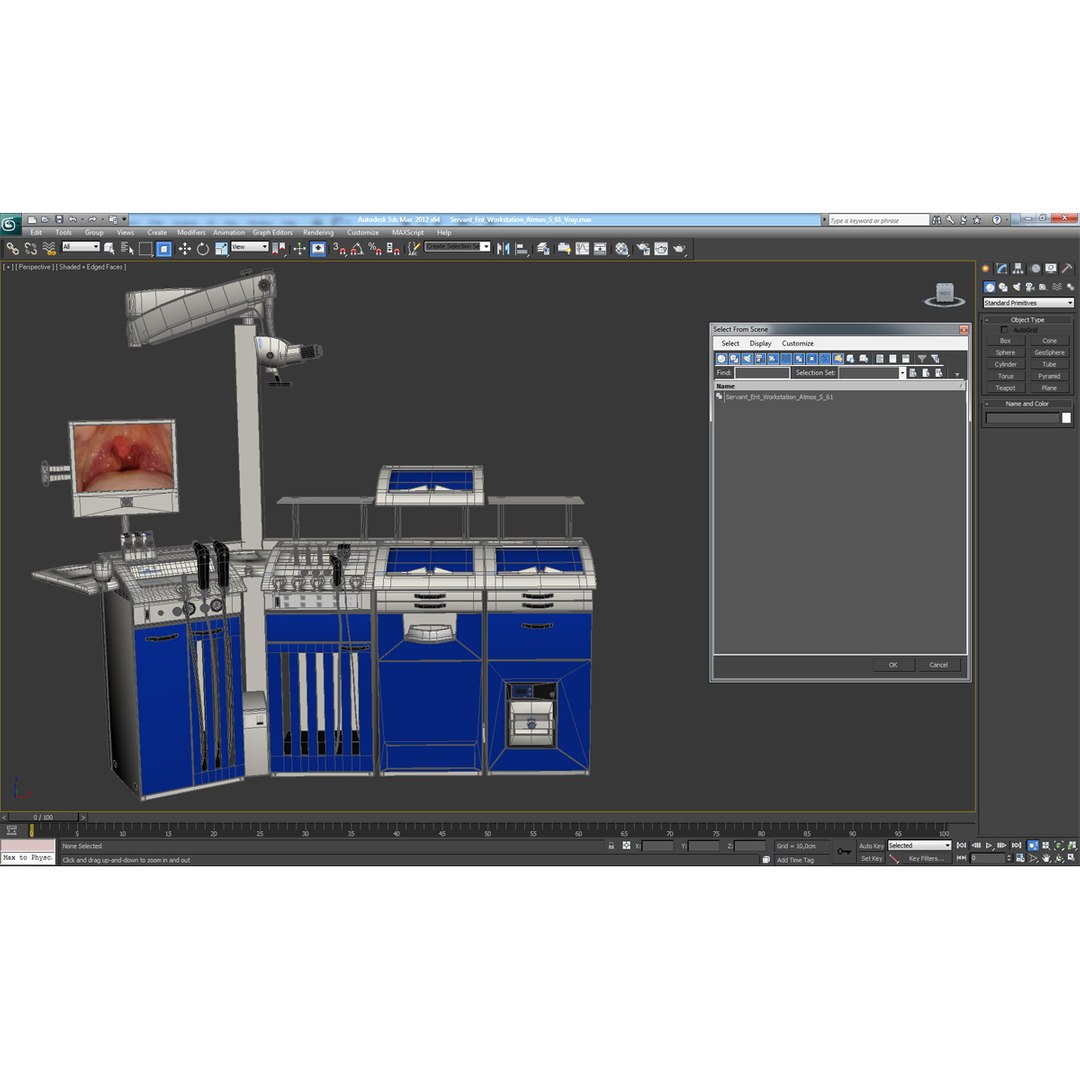Open Render Setup icon
Viewport: 1080px width, 1080px height.
(643, 249)
